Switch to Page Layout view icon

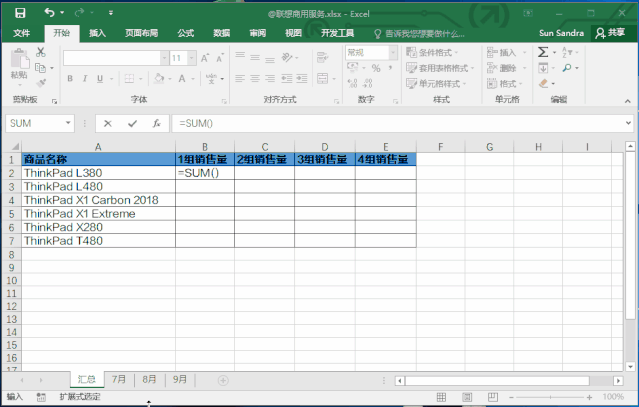tap(467, 396)
